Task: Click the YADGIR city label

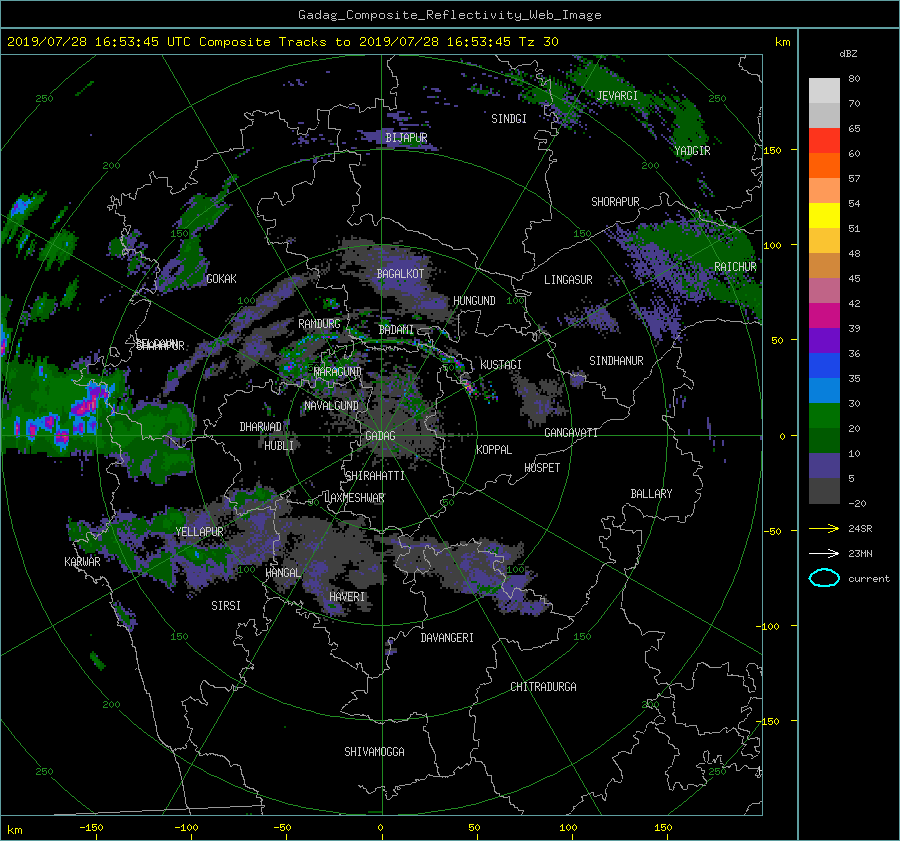Action: tap(692, 150)
